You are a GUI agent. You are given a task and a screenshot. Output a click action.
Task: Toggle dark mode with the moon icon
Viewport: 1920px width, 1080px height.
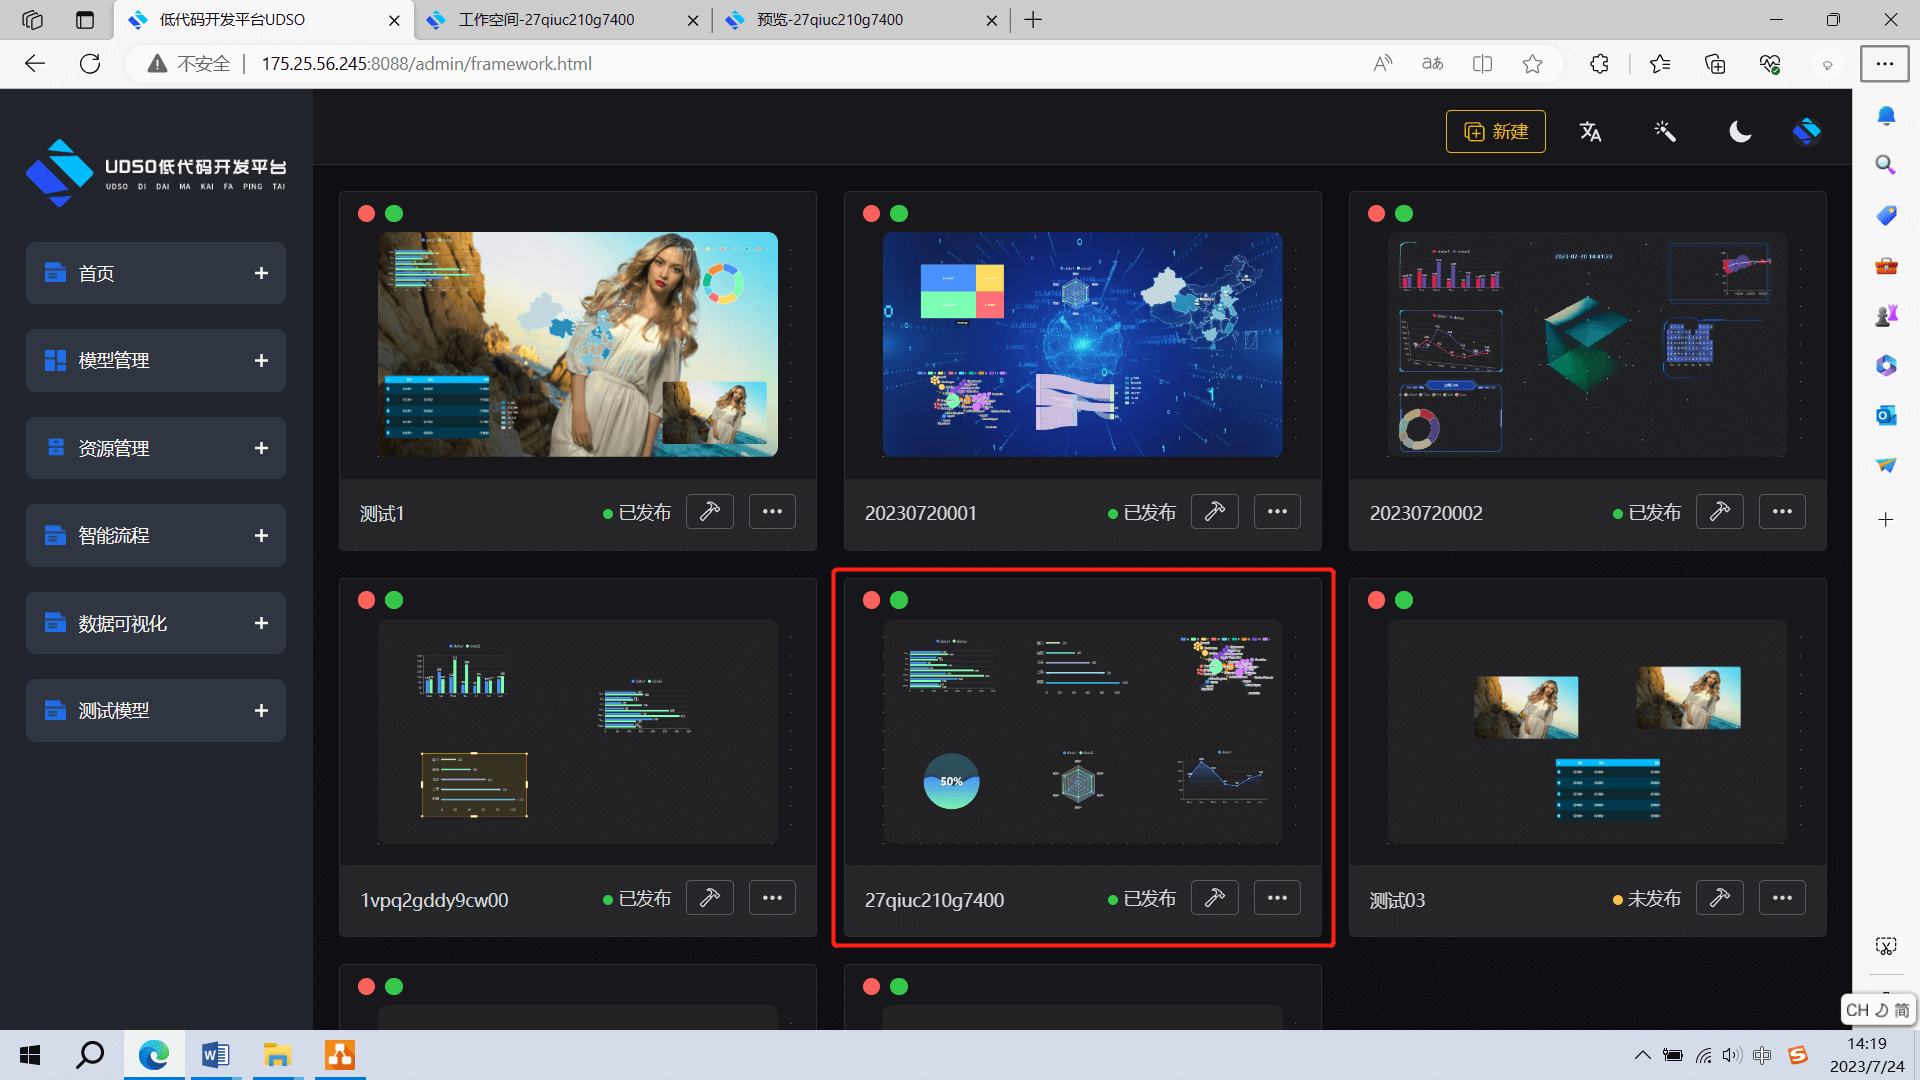click(1740, 132)
